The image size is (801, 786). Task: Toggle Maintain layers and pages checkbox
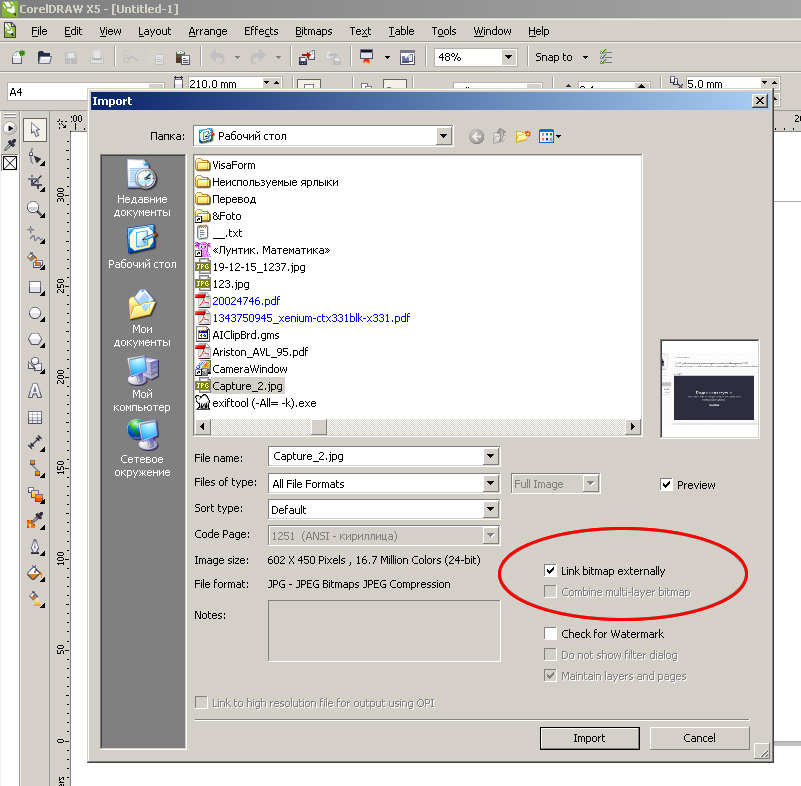point(550,676)
